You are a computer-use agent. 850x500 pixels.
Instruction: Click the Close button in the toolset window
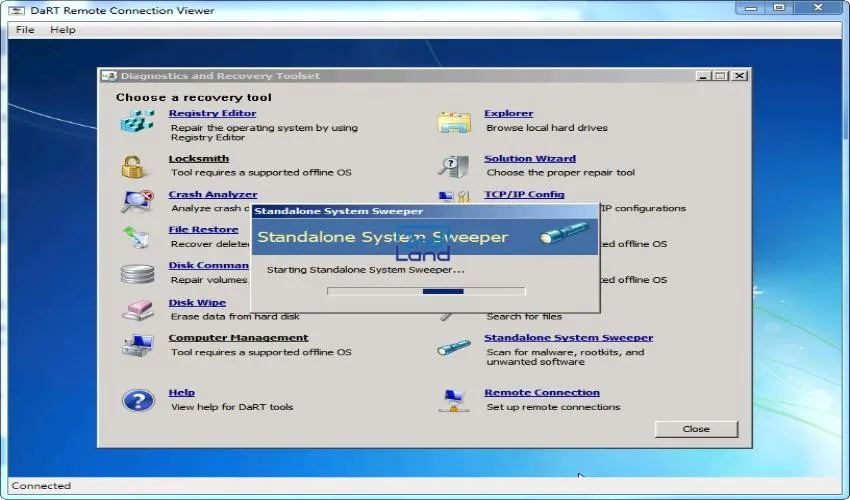tap(696, 429)
